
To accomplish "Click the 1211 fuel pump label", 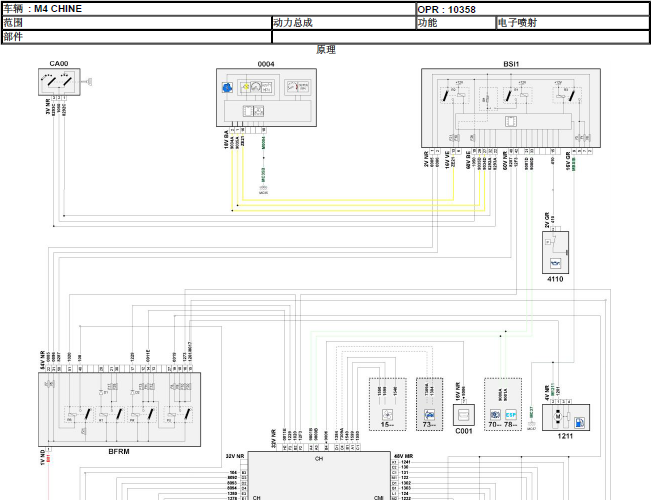I will (565, 436).
